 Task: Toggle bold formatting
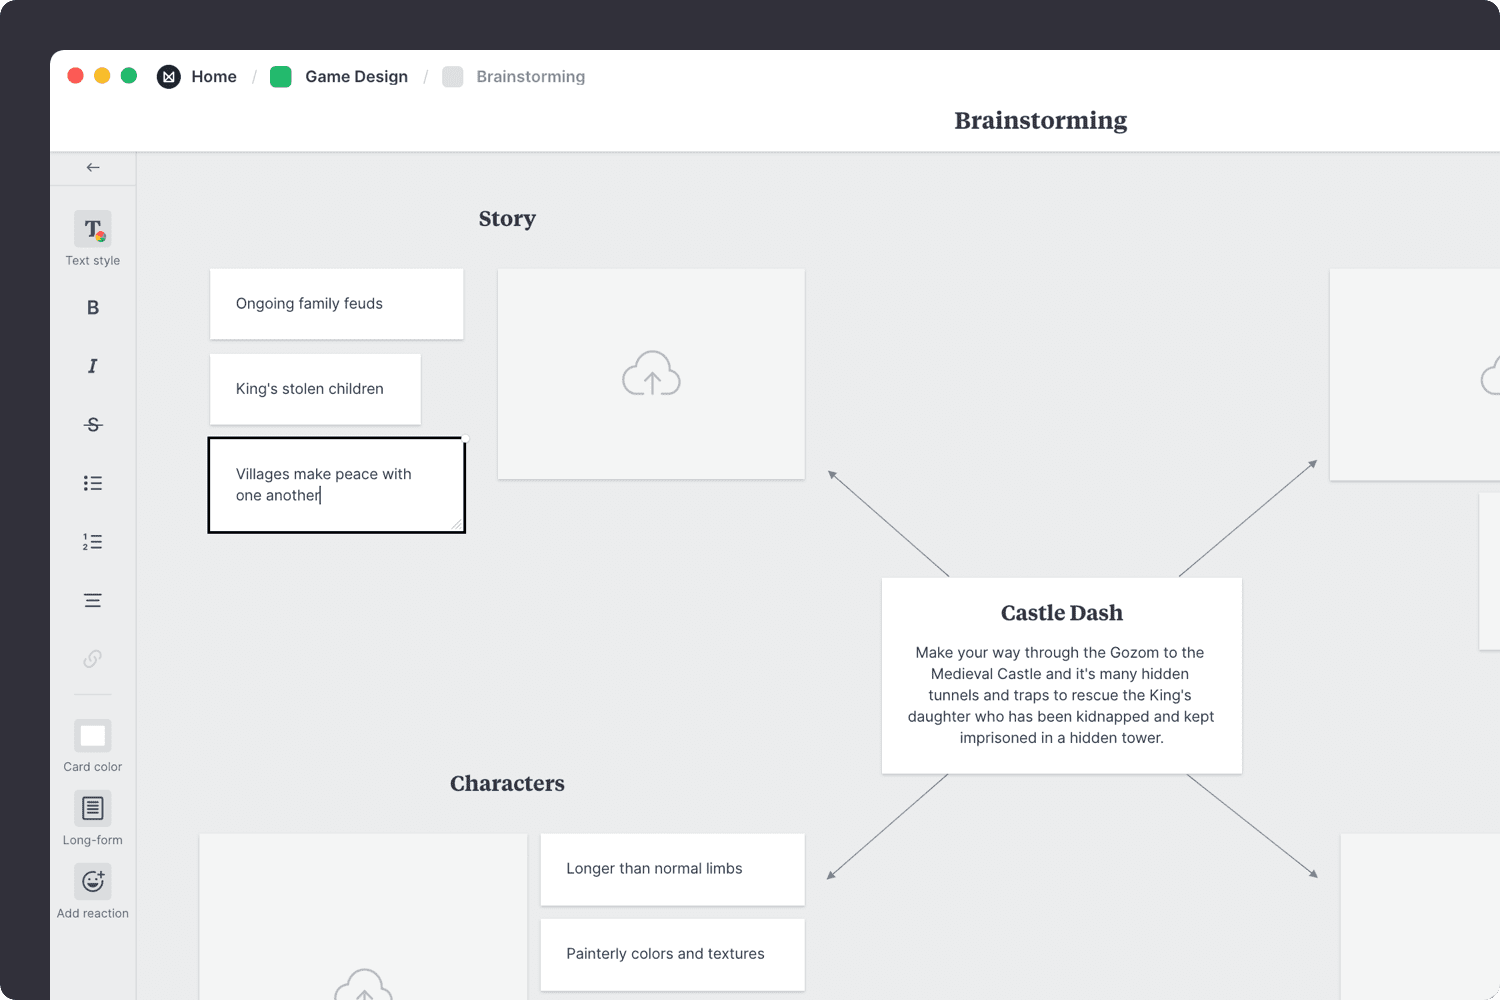coord(92,307)
